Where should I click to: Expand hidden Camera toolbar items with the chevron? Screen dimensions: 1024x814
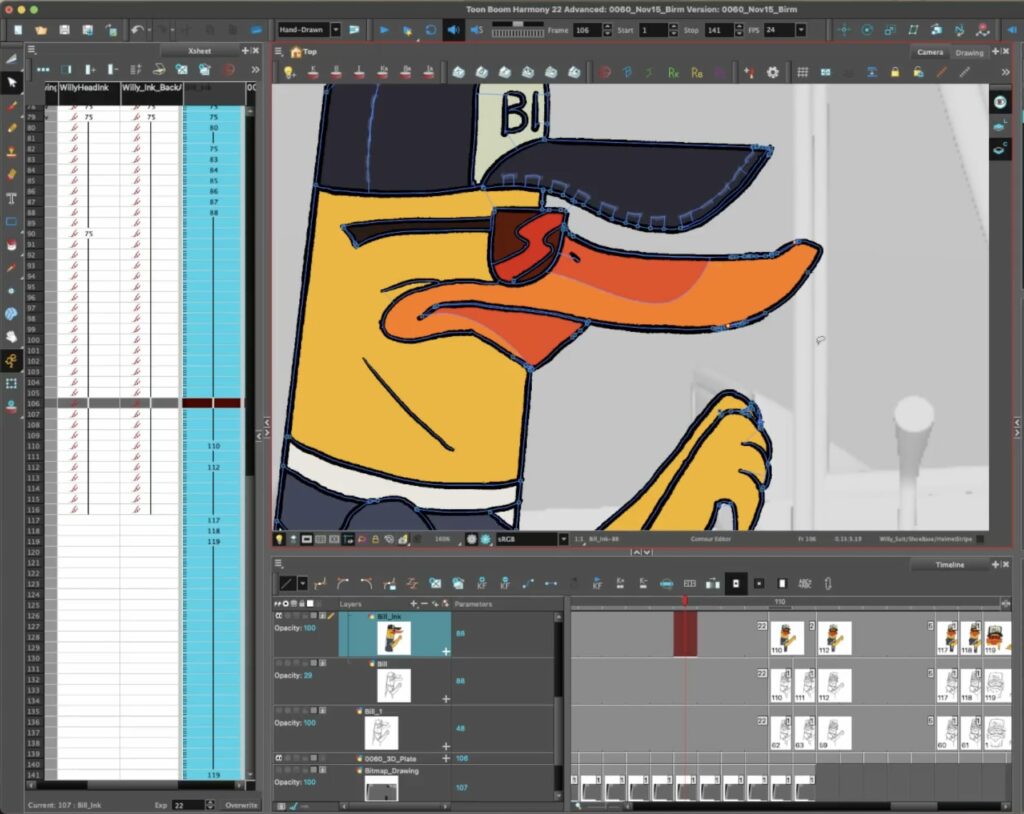pyautogui.click(x=1005, y=73)
